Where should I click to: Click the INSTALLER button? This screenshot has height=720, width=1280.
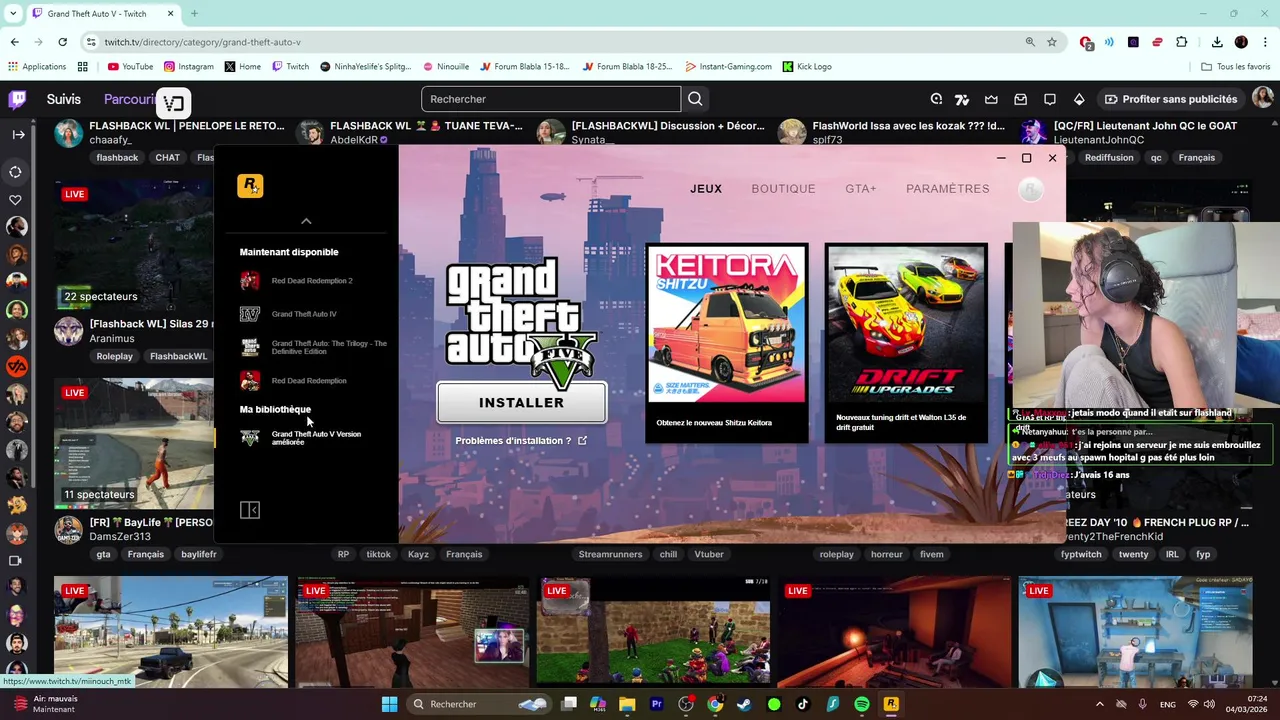tap(521, 402)
